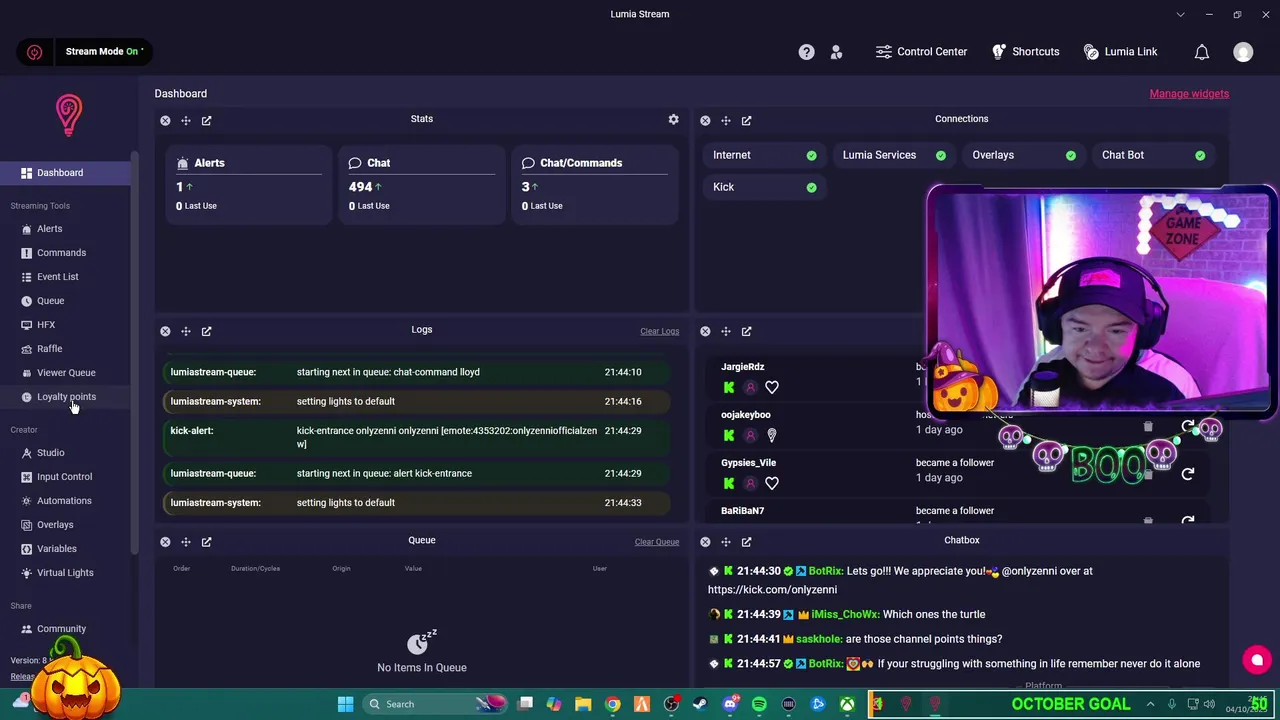Open Virtual Lights page
Screen dimensions: 1280x720
click(x=65, y=573)
